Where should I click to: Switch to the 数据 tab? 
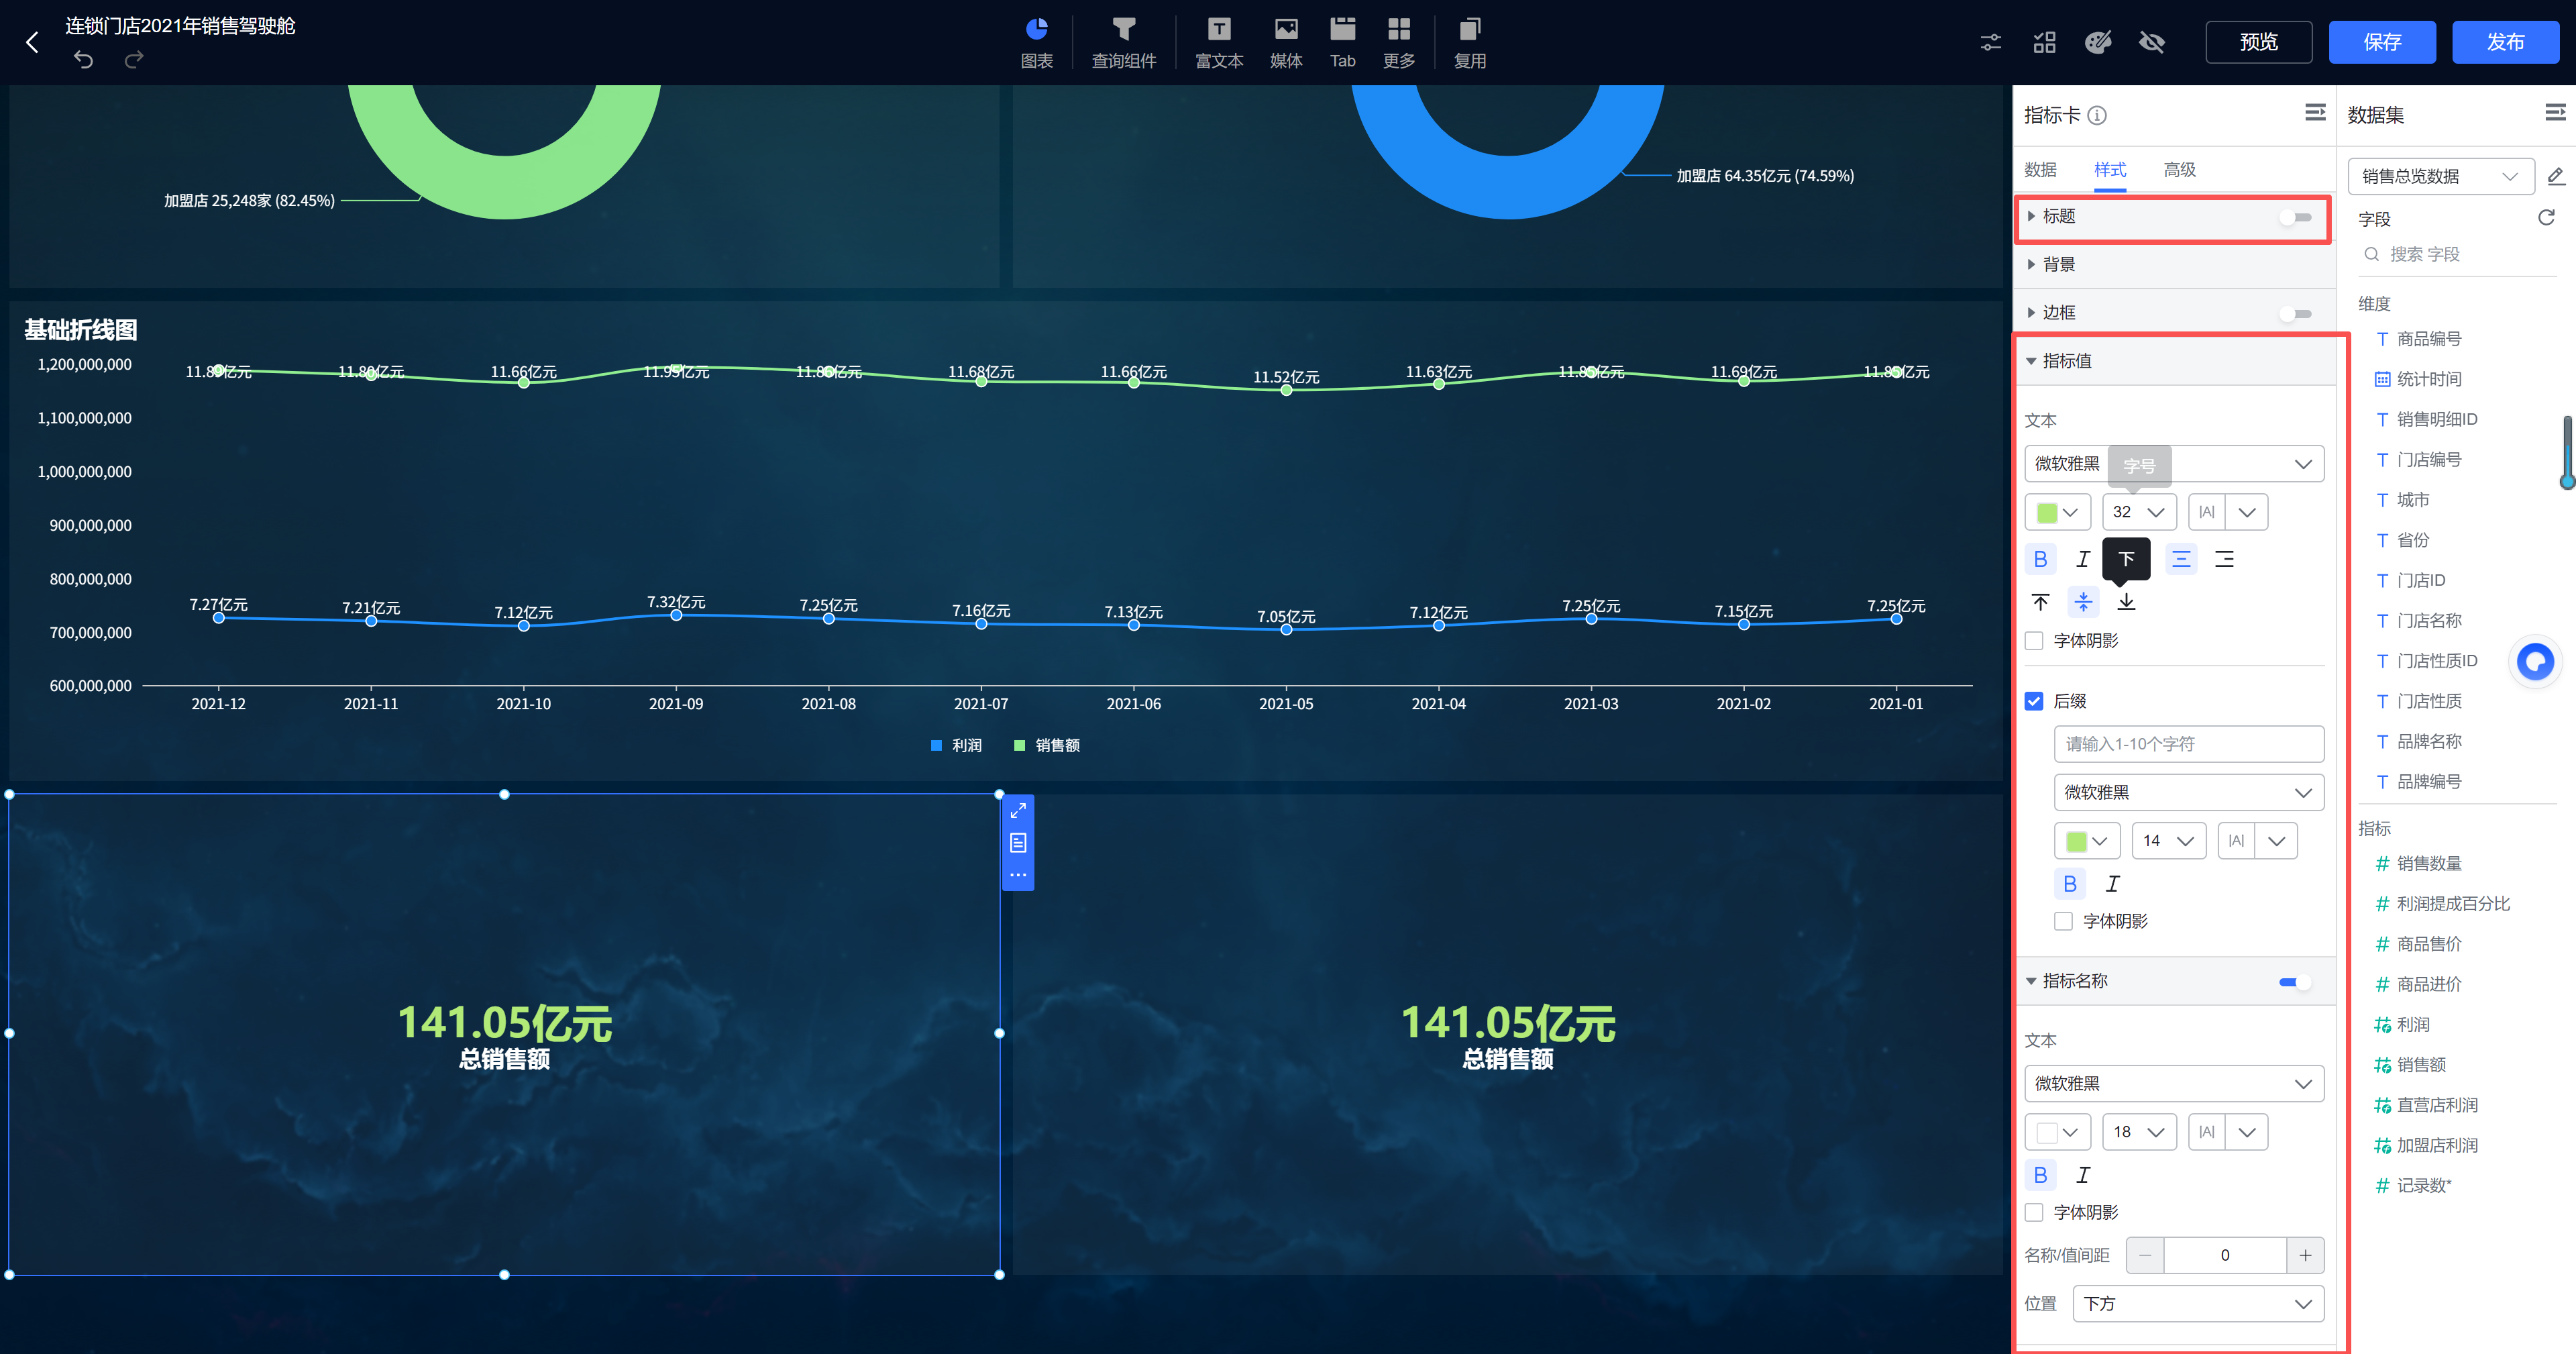[2040, 170]
